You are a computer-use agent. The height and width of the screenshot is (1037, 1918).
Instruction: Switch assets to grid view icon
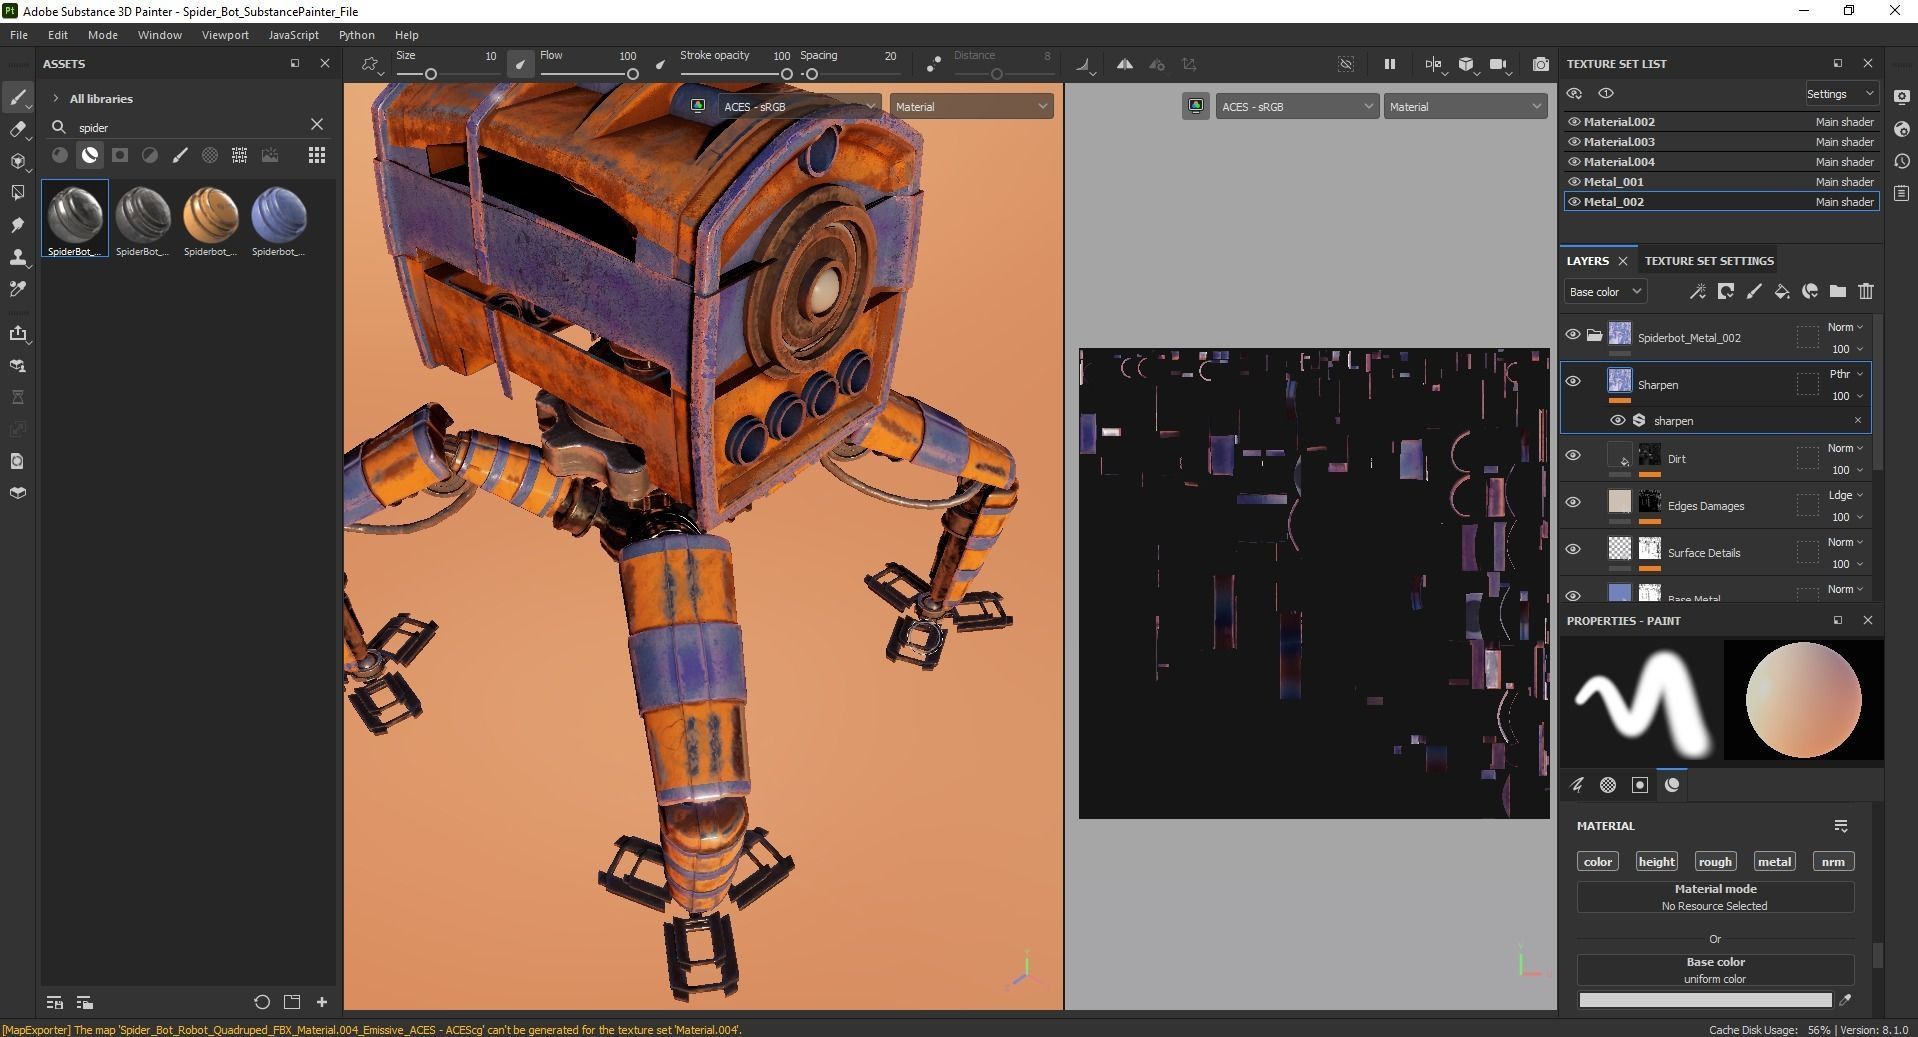pyautogui.click(x=316, y=155)
